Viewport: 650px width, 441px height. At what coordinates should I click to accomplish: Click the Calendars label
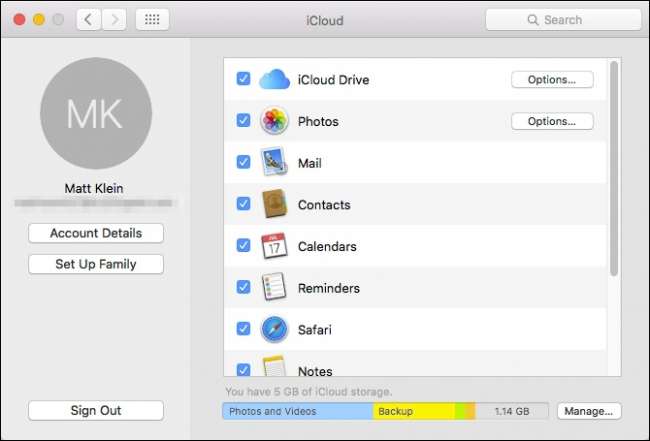click(327, 247)
